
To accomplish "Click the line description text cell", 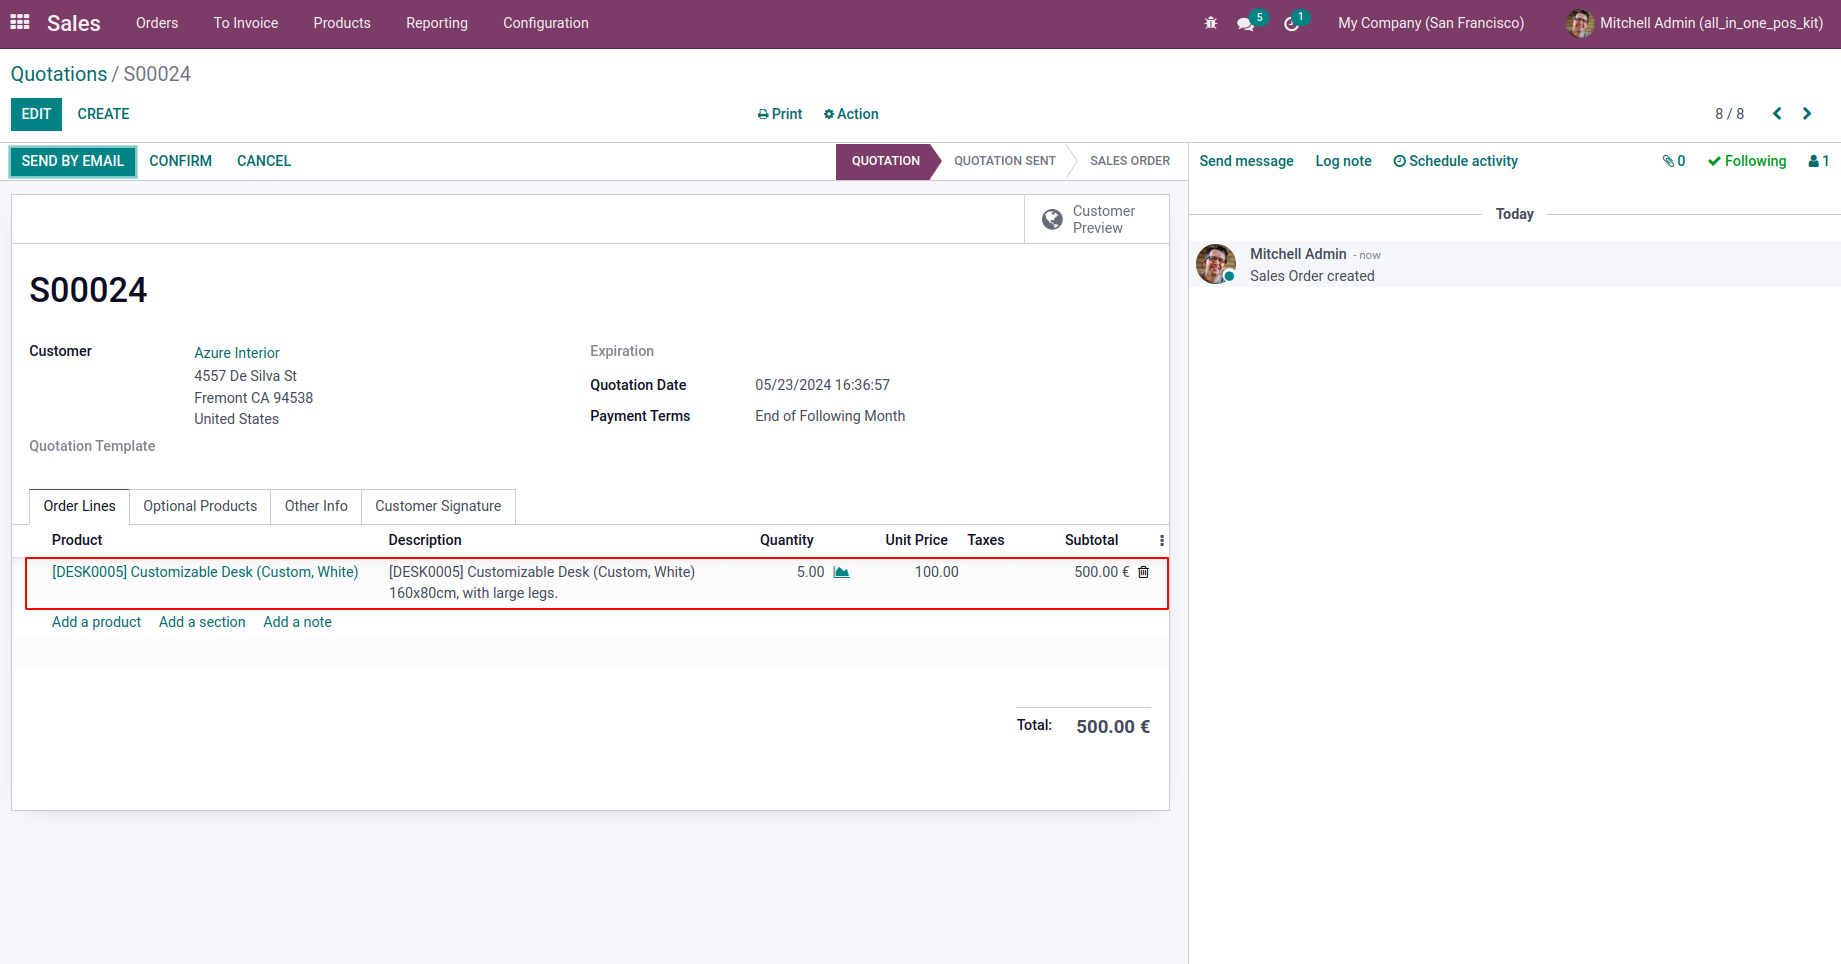I will [542, 582].
